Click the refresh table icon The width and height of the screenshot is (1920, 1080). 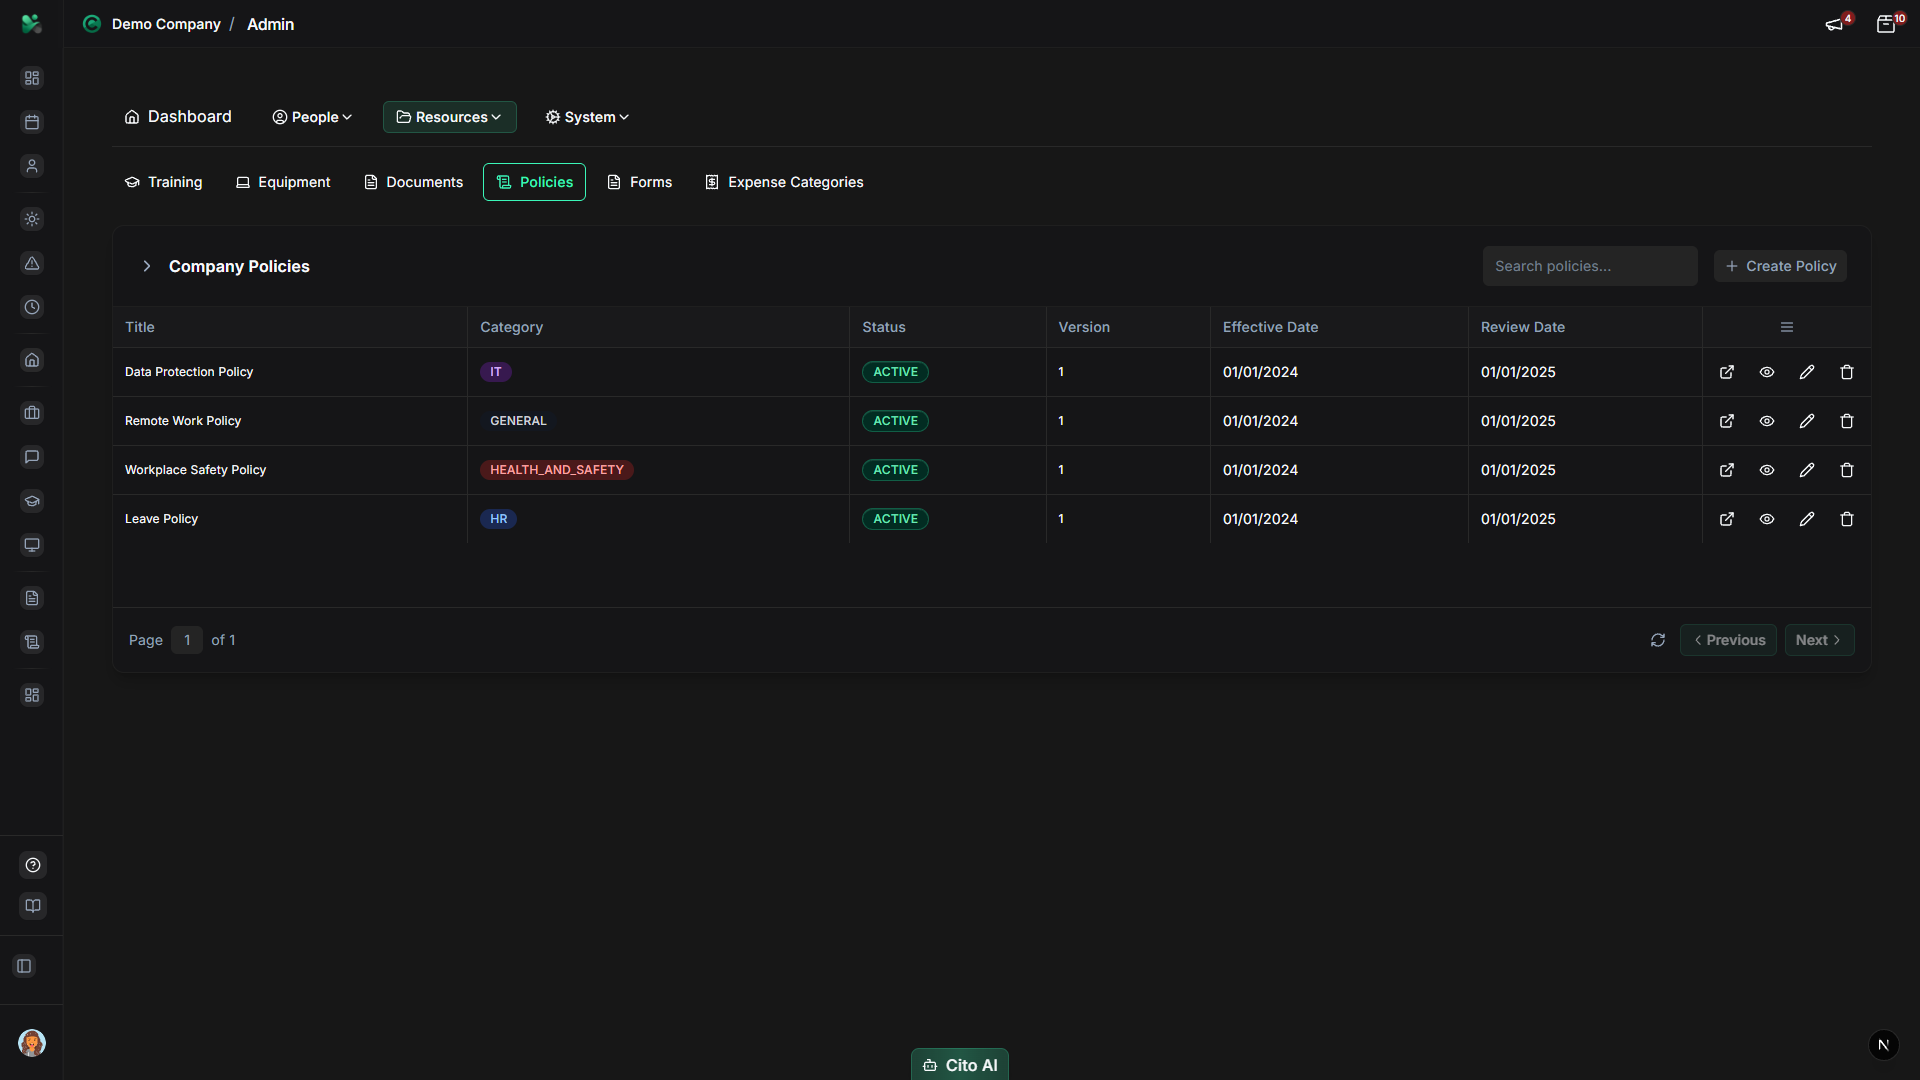click(x=1658, y=640)
